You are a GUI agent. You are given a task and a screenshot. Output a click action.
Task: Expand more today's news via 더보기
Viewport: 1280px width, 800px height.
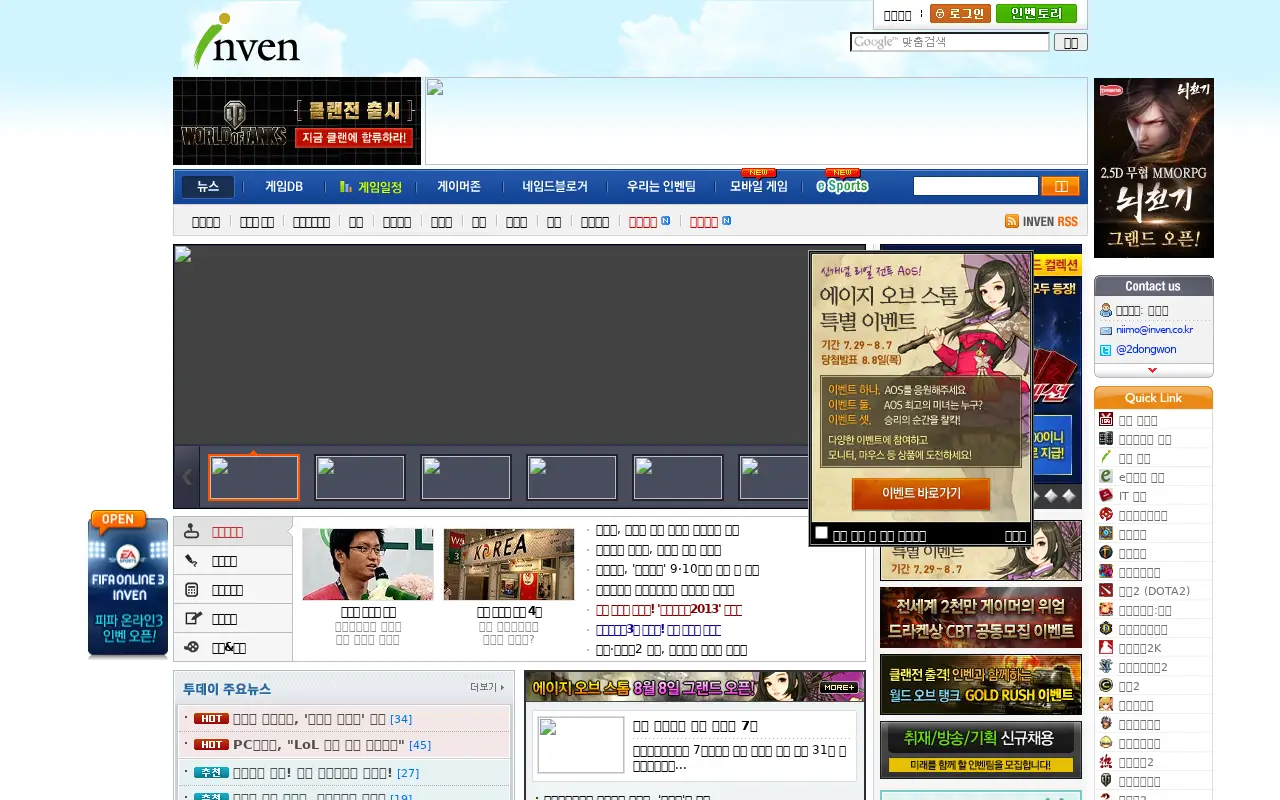tap(487, 687)
